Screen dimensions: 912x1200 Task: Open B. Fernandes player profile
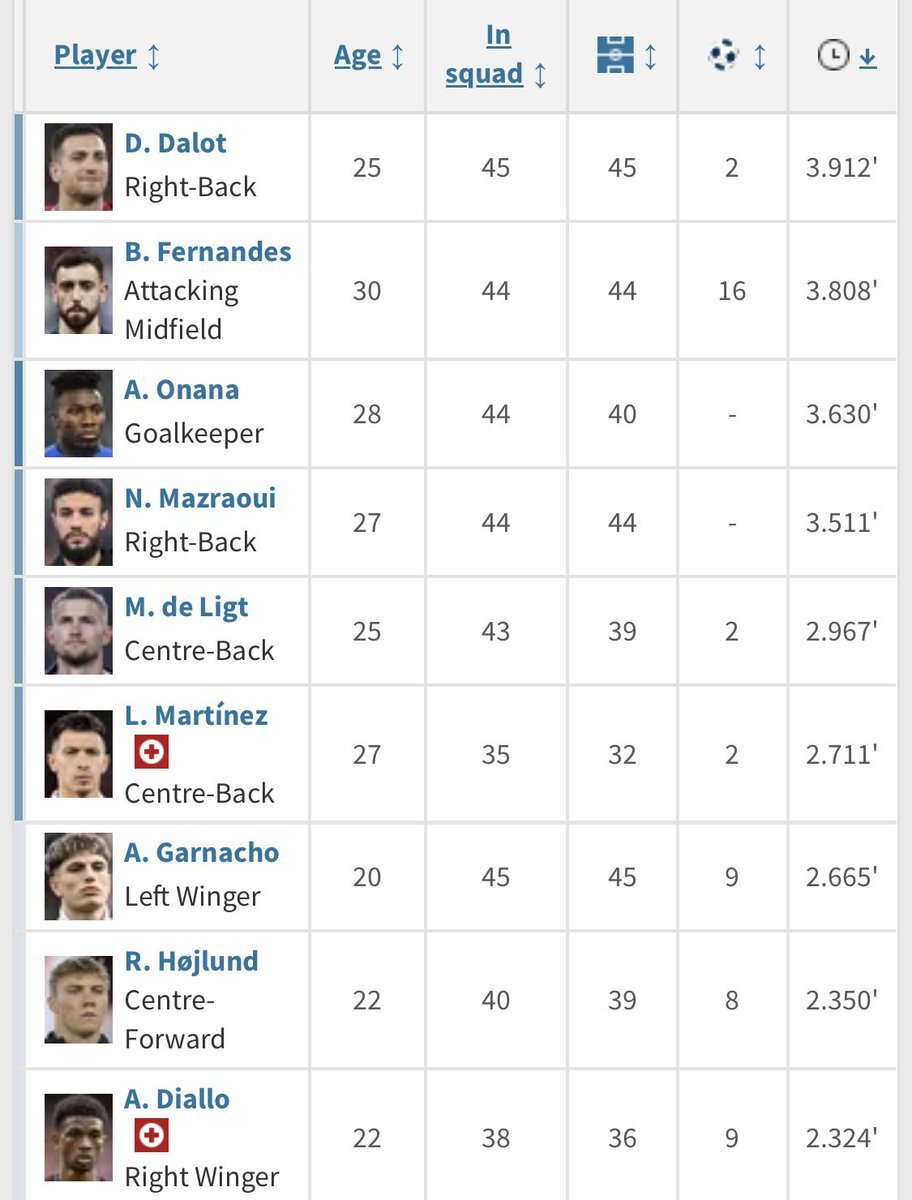208,251
